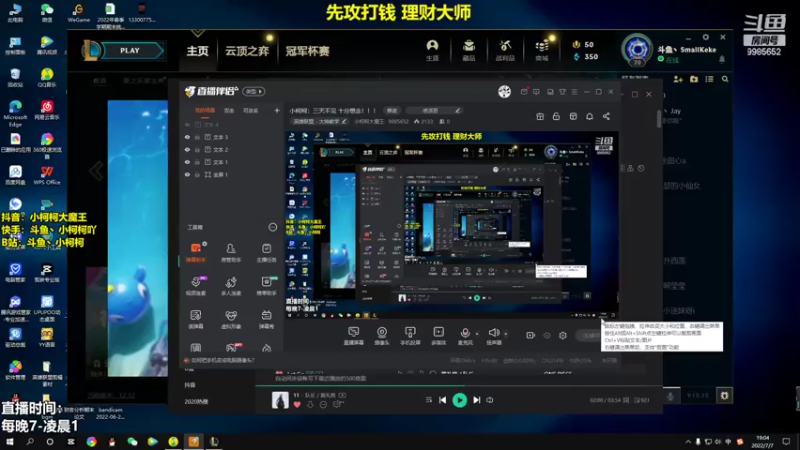Open the 战利品 loot icon

click(x=505, y=50)
